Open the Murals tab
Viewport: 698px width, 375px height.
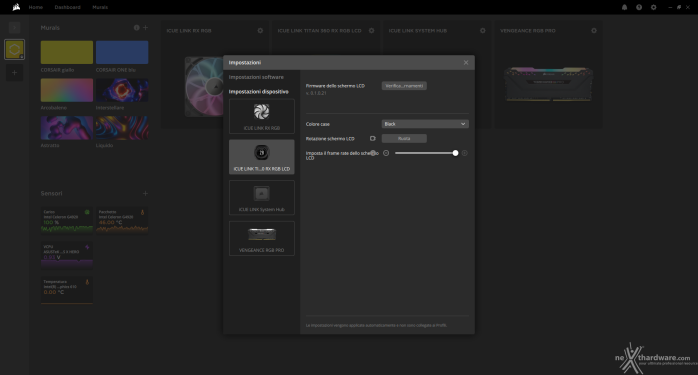(x=100, y=7)
